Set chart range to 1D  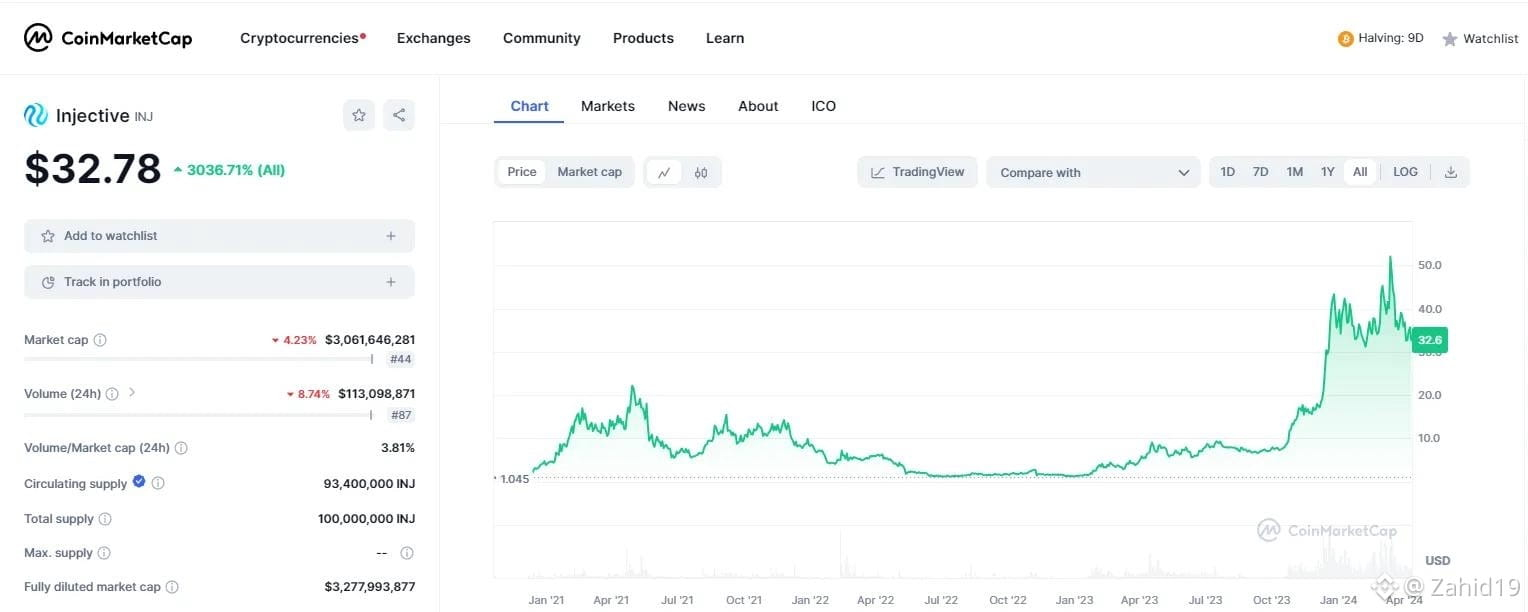pos(1228,172)
